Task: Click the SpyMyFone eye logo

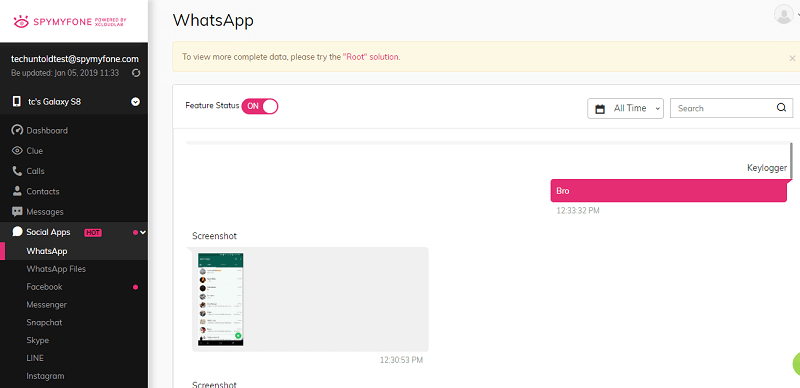Action: coord(21,21)
